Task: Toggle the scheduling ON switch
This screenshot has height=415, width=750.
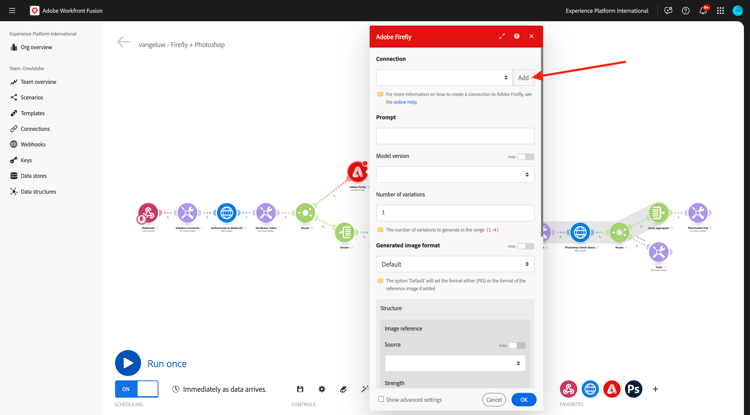Action: coord(137,389)
